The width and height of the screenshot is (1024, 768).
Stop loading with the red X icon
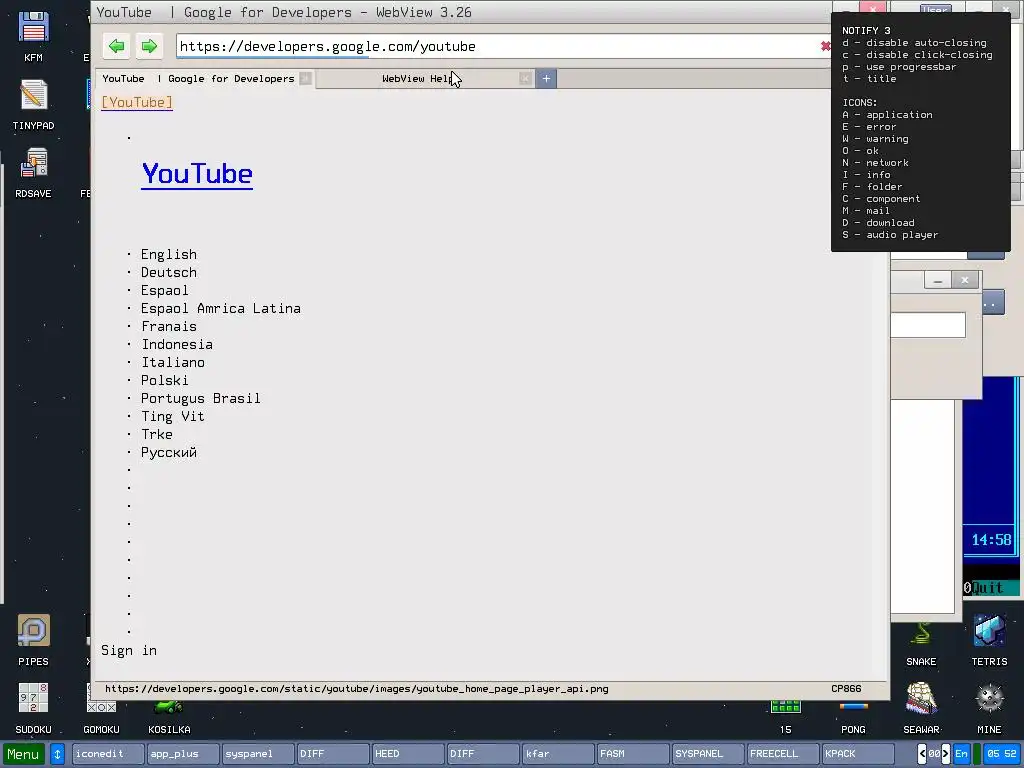[x=825, y=46]
